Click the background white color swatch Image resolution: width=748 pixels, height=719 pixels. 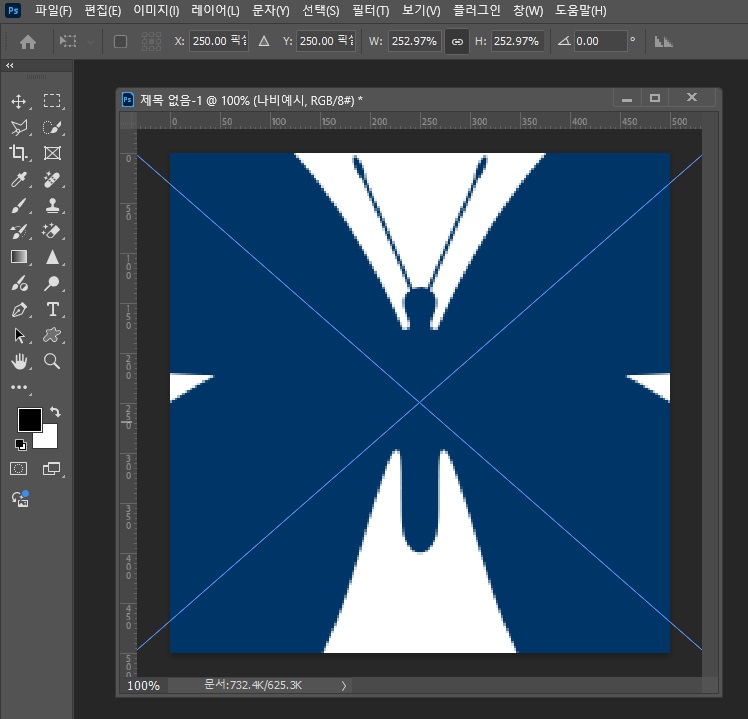click(50, 439)
